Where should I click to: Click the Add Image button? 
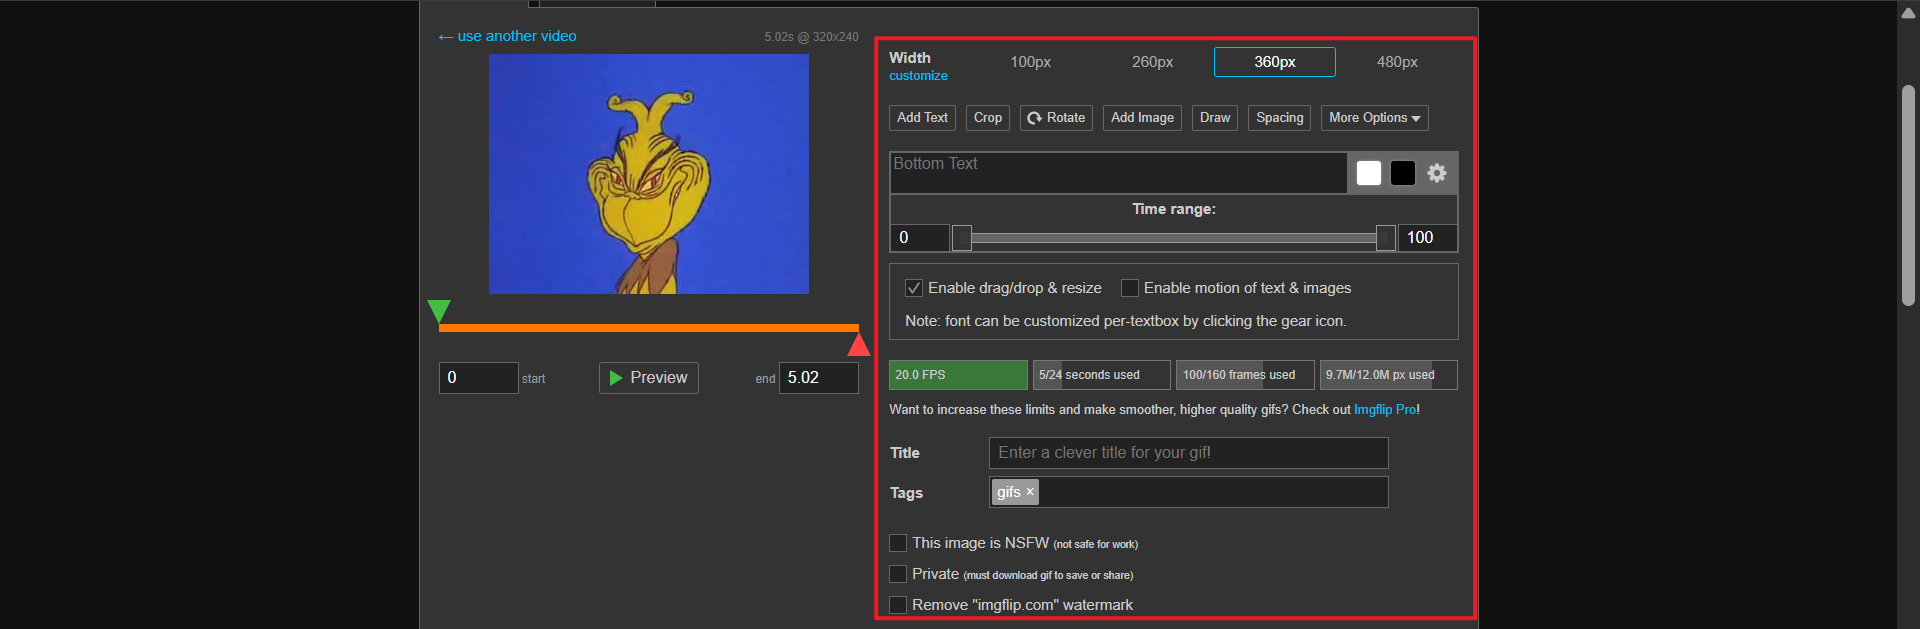(1142, 118)
